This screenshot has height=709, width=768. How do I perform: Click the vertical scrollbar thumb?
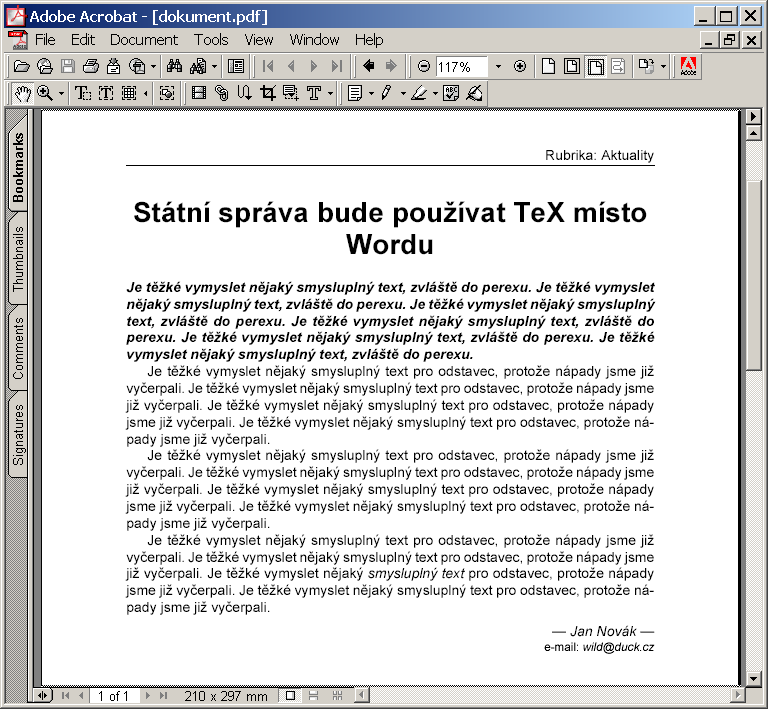point(753,276)
